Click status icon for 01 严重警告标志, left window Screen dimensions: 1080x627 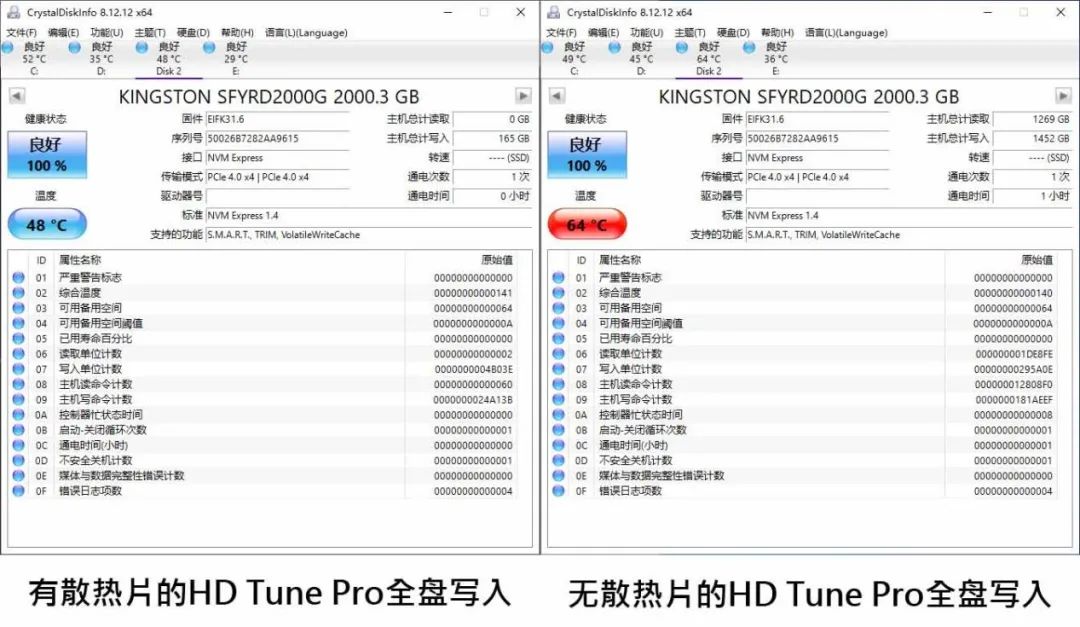19,278
